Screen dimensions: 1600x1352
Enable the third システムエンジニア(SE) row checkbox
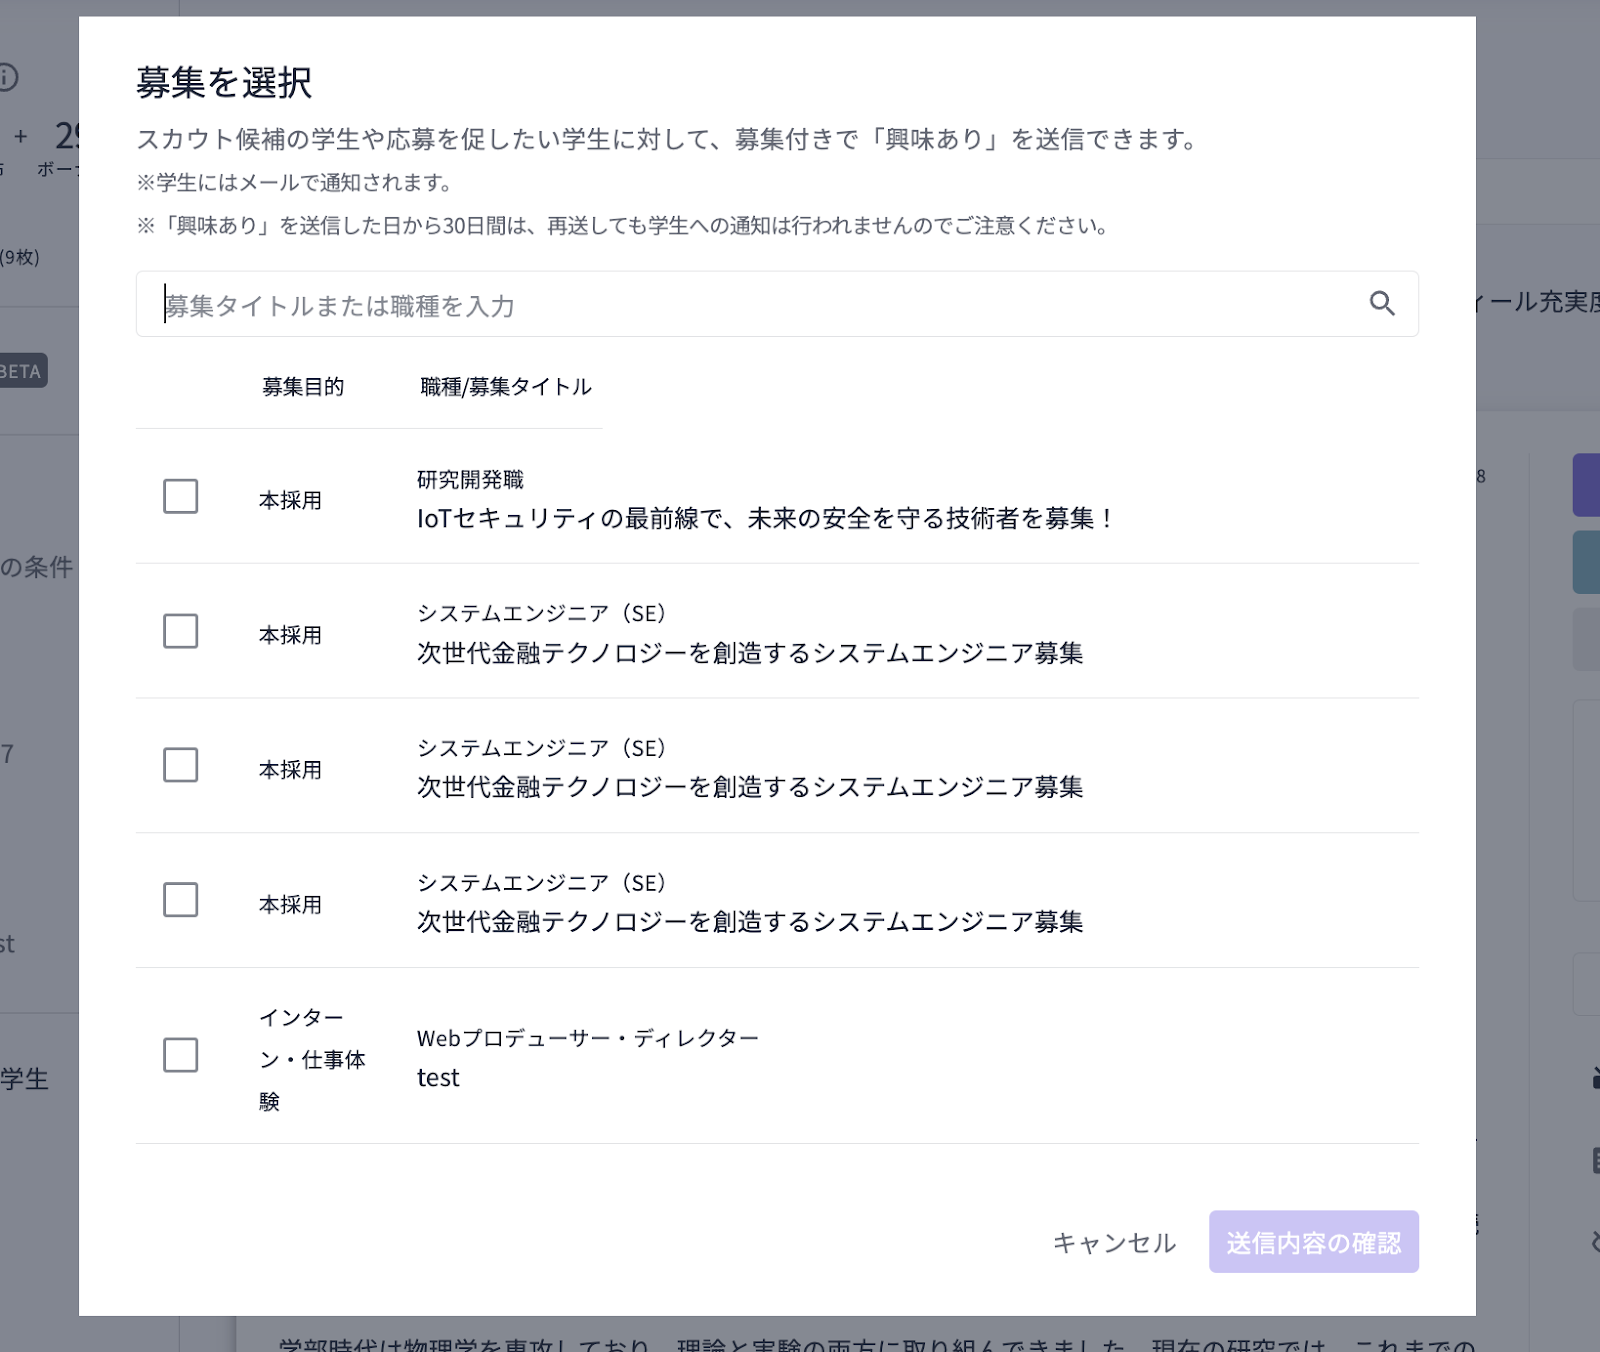tap(181, 900)
